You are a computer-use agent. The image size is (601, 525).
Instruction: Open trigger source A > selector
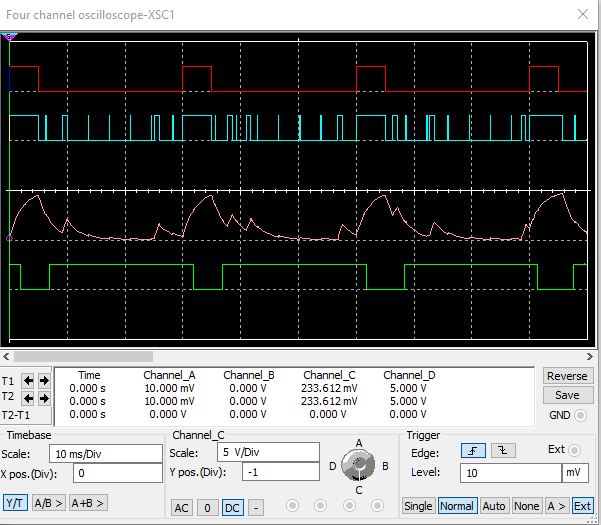point(557,506)
